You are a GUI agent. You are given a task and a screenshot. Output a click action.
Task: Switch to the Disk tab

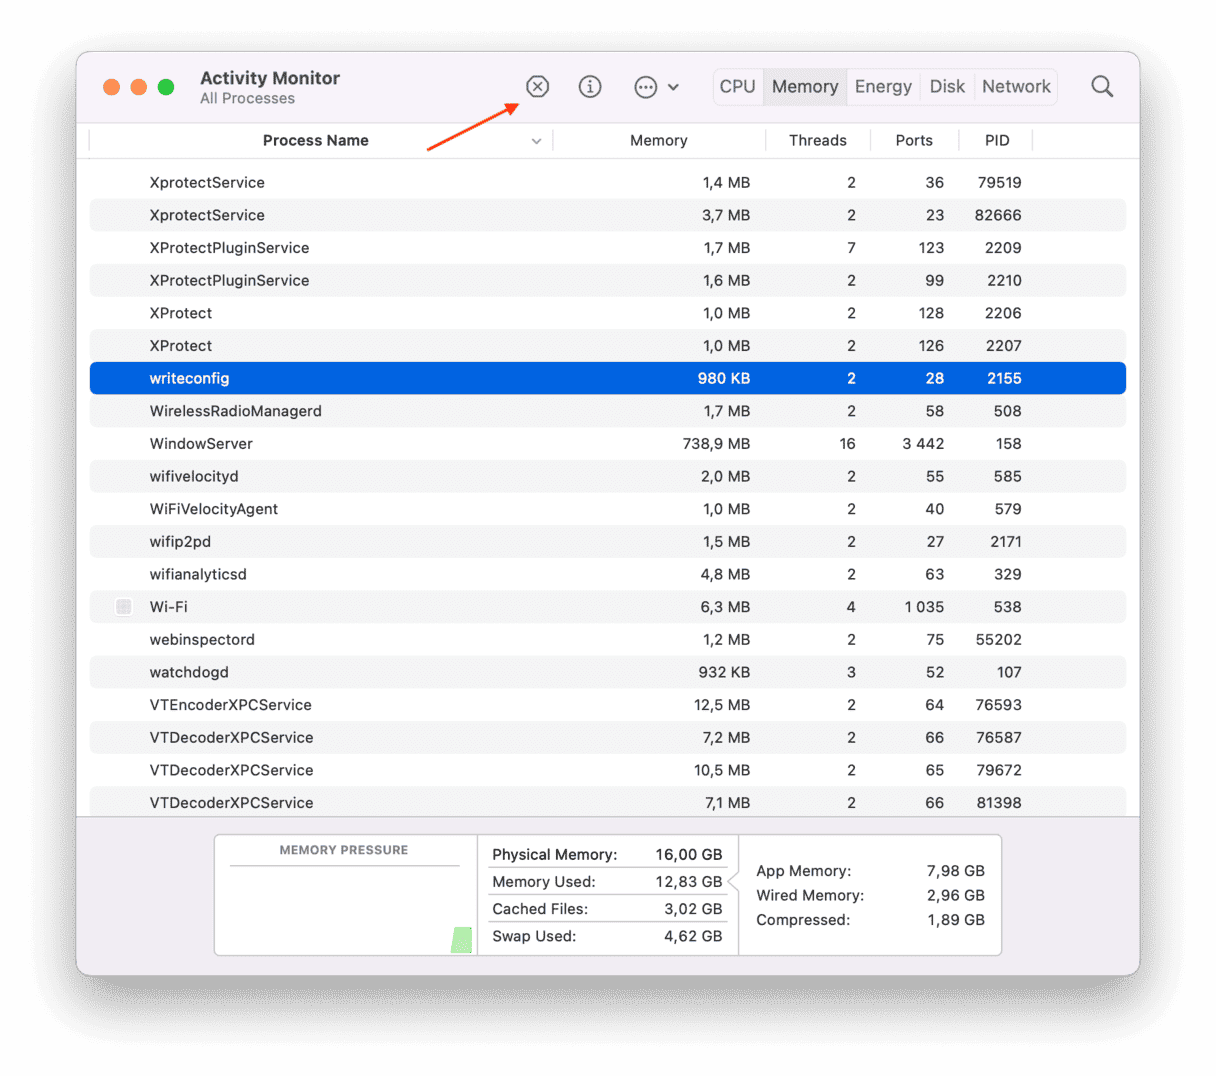point(947,87)
